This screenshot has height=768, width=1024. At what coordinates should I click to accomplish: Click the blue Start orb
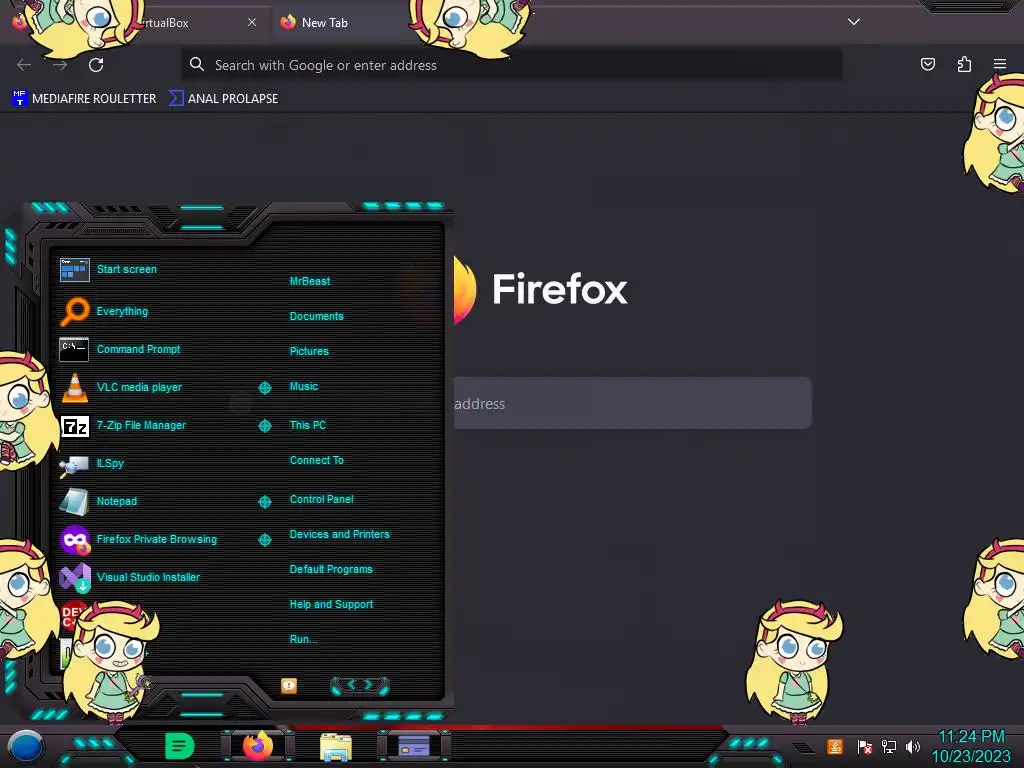click(25, 746)
